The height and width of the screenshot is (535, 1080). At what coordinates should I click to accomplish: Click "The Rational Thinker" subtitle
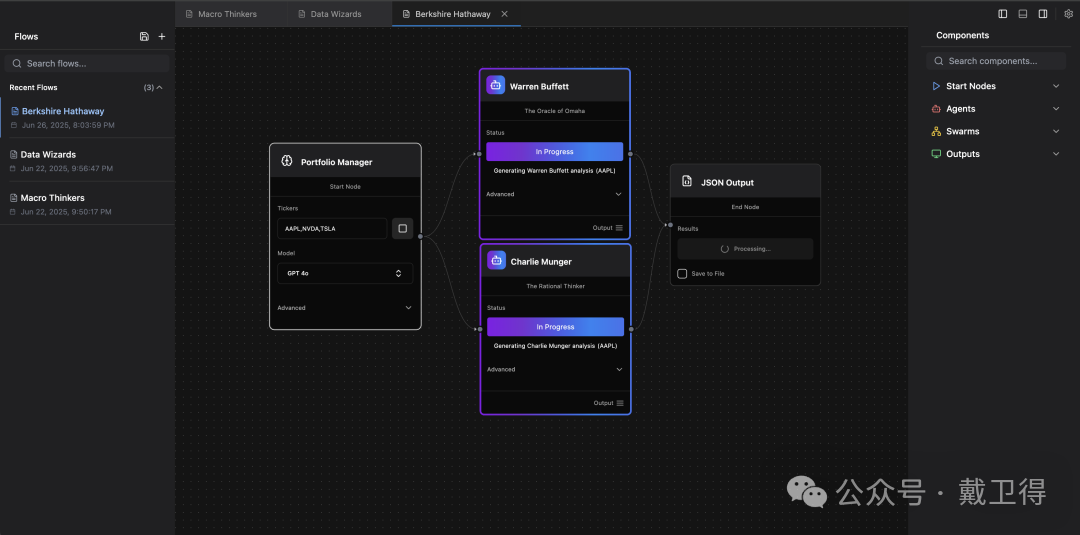coord(555,286)
